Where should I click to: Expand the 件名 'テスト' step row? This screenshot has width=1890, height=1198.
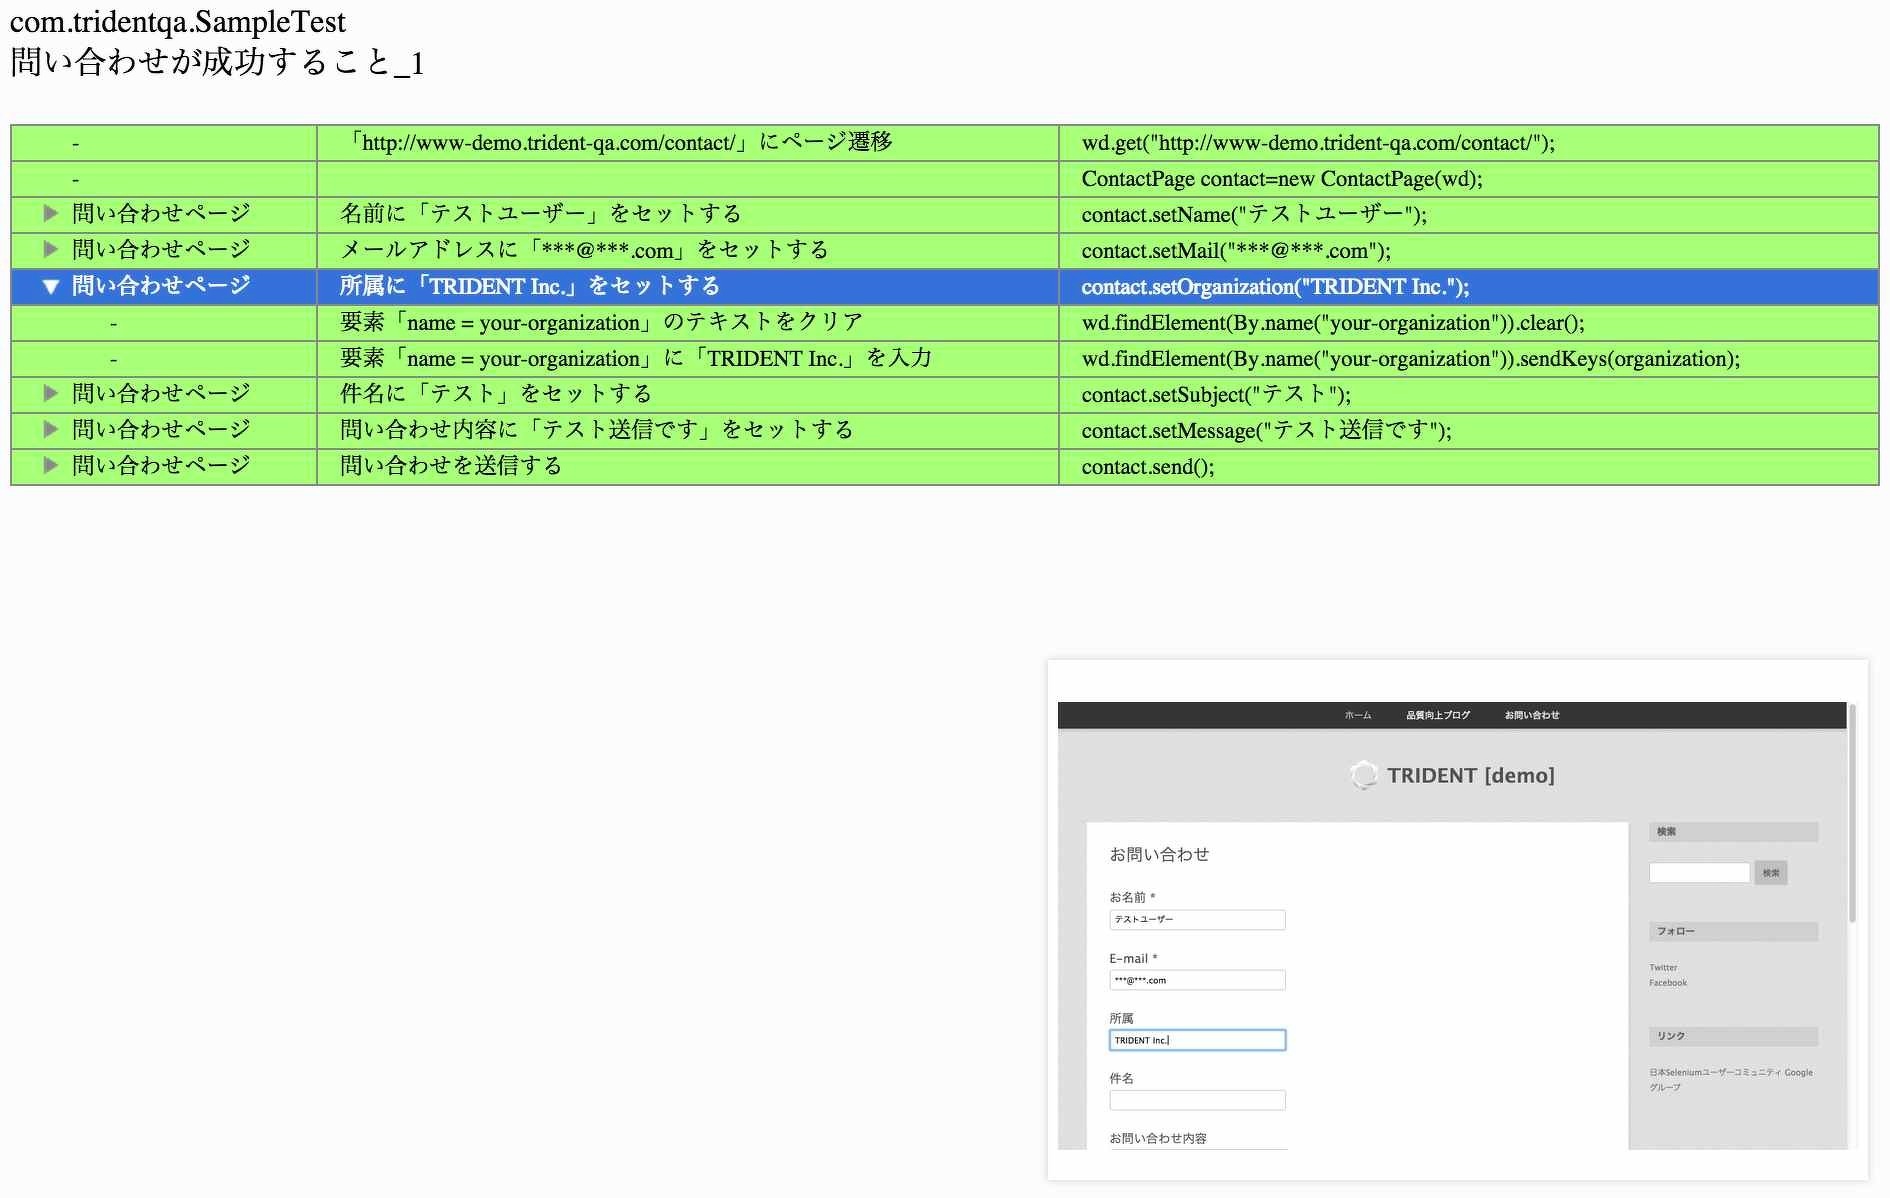click(x=51, y=394)
